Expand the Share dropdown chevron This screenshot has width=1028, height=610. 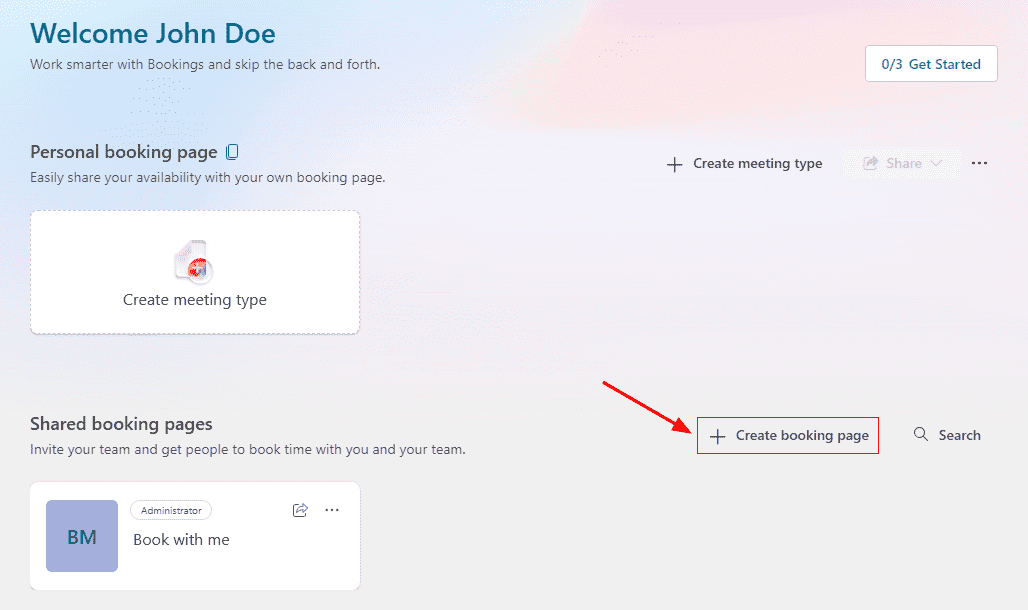click(936, 163)
